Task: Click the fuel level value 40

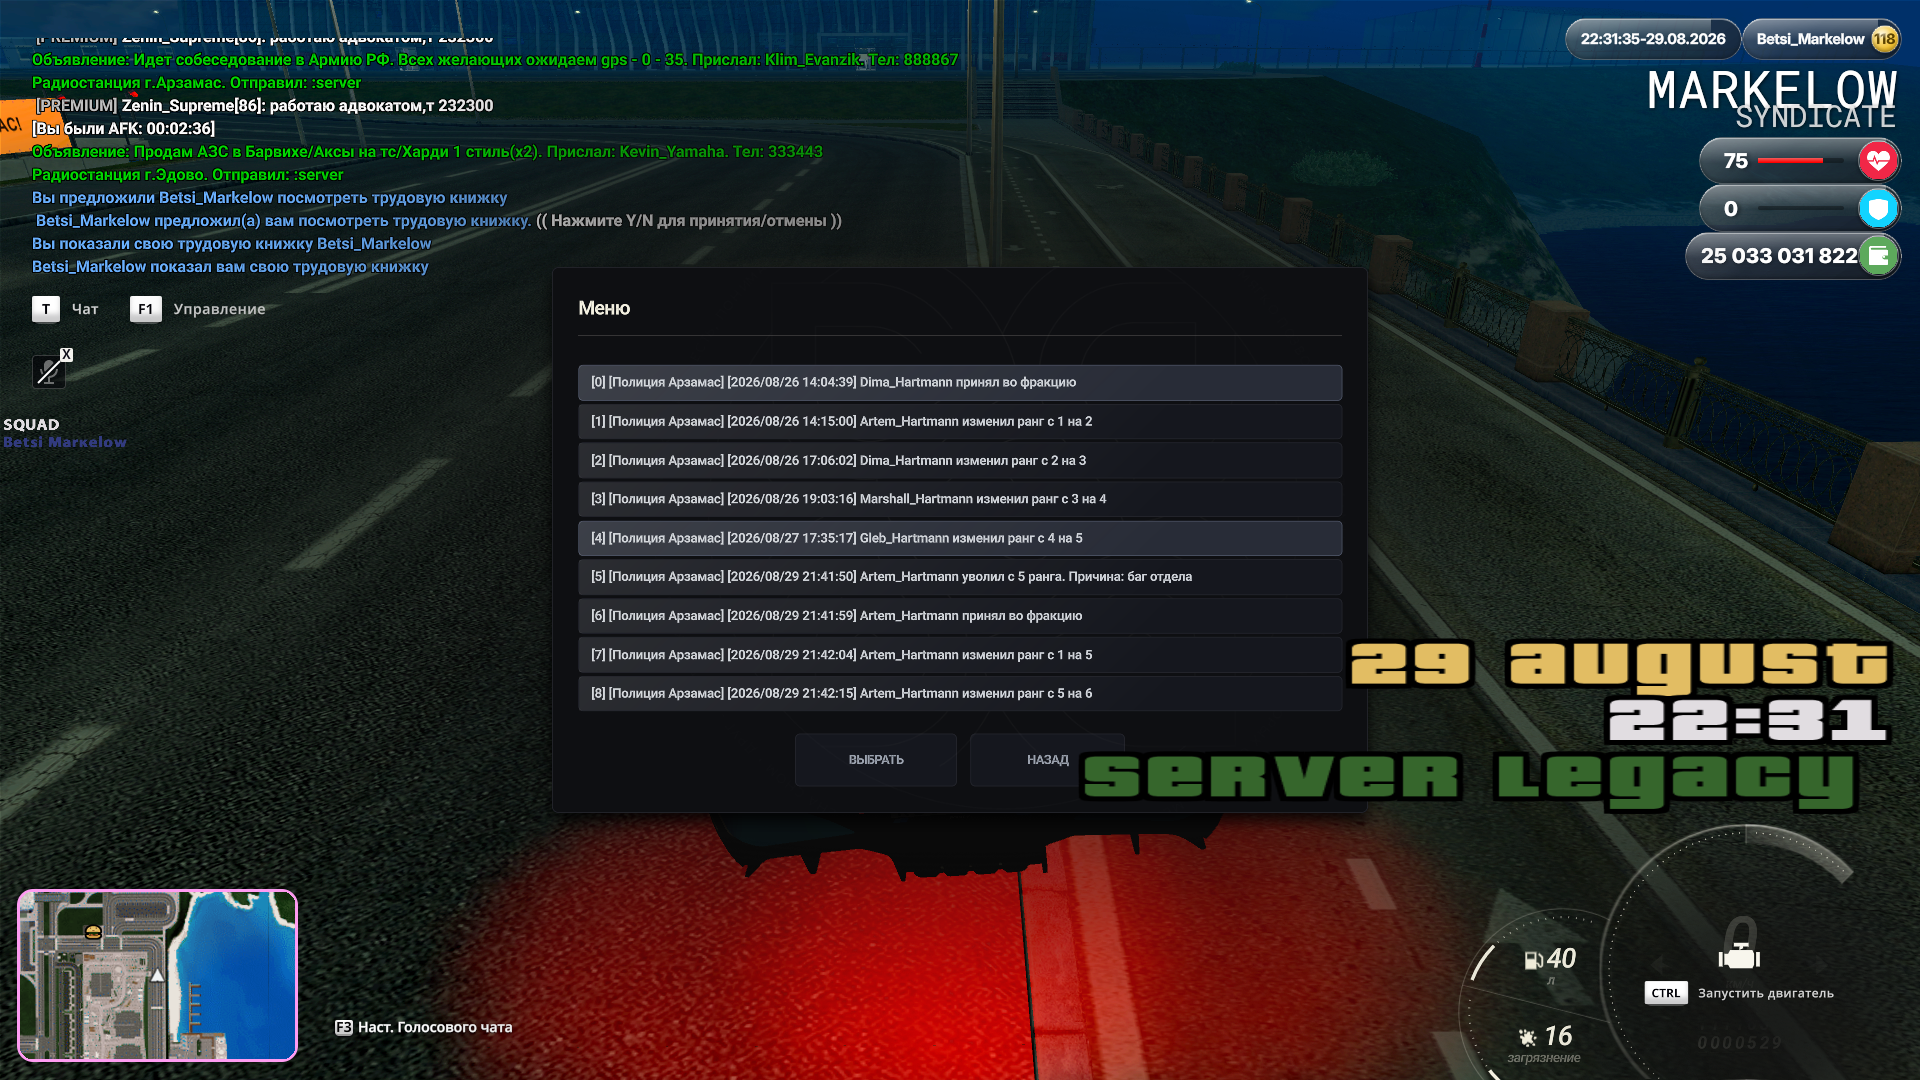Action: tap(1561, 959)
